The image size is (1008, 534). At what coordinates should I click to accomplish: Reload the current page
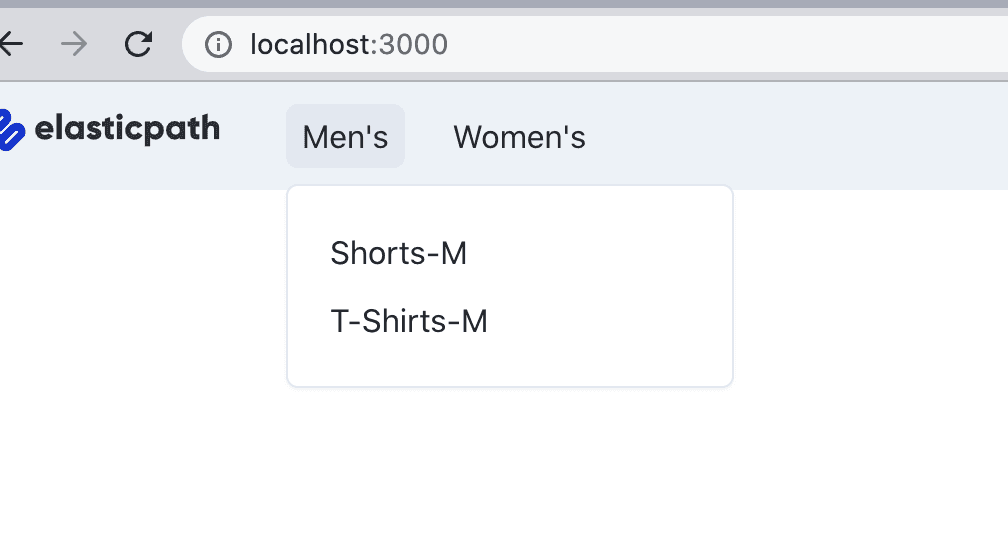point(138,44)
